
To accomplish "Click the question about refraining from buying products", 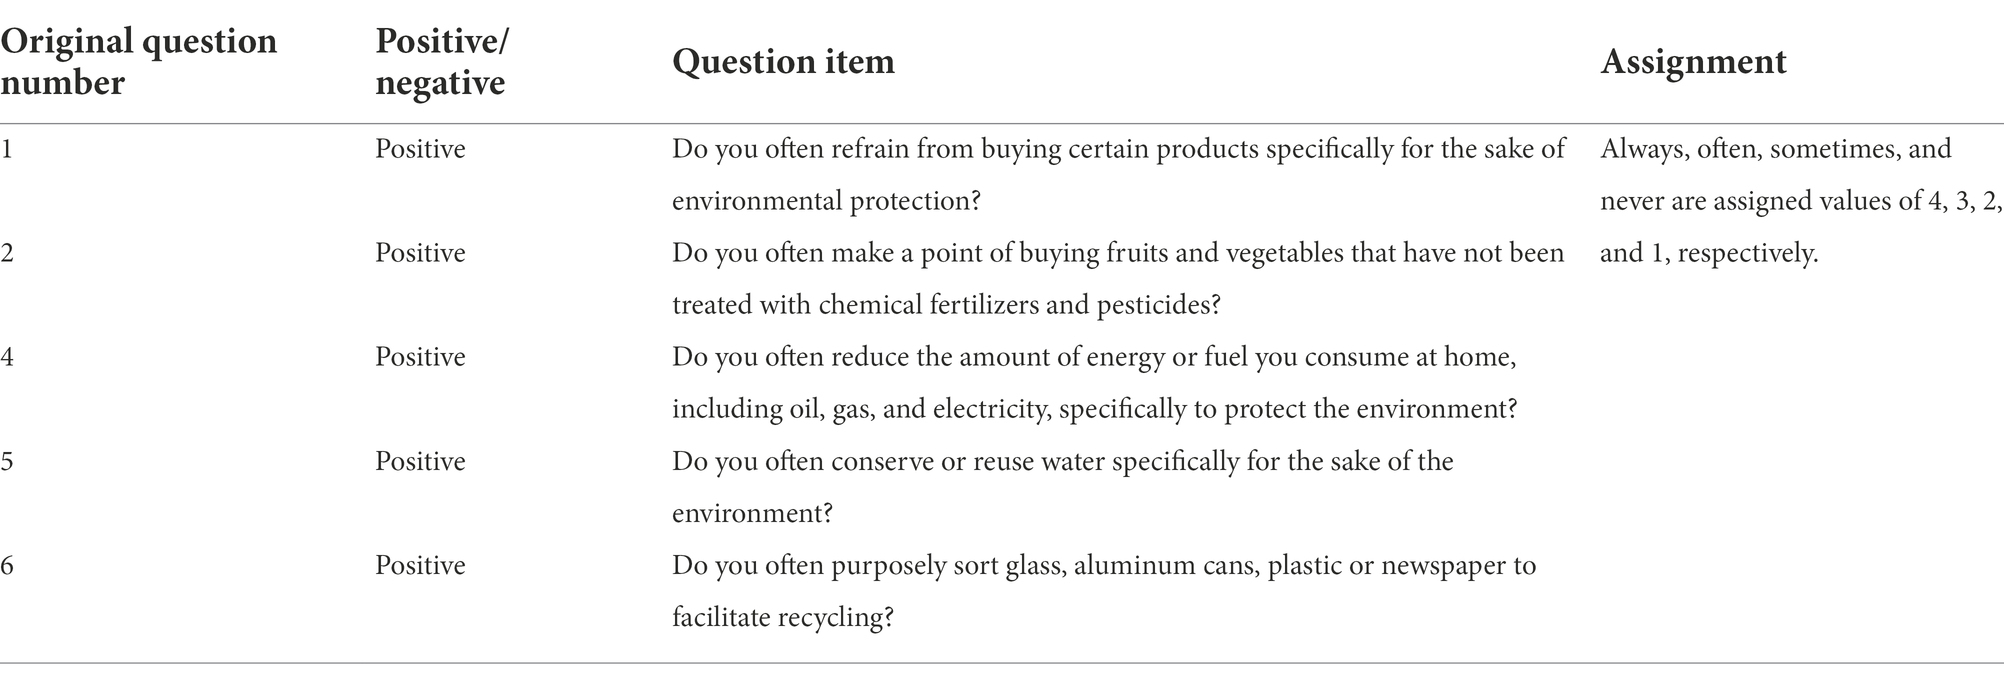I will point(1119,175).
